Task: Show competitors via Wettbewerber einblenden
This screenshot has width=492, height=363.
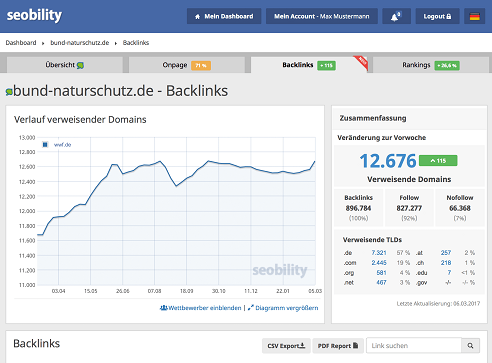Action: click(x=201, y=308)
